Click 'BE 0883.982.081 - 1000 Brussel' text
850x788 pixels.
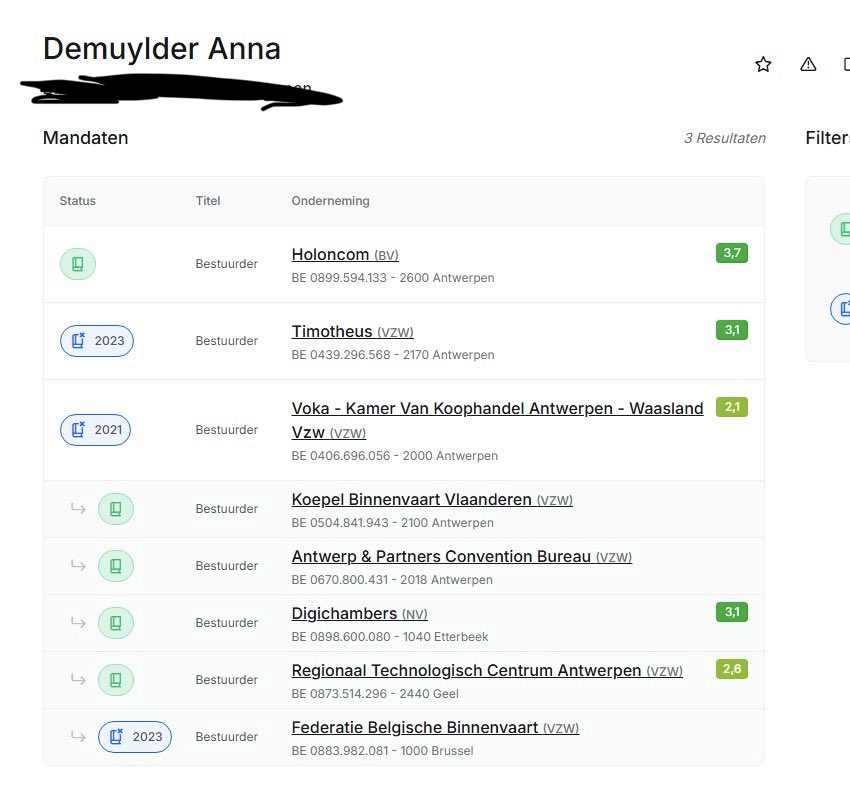click(382, 751)
